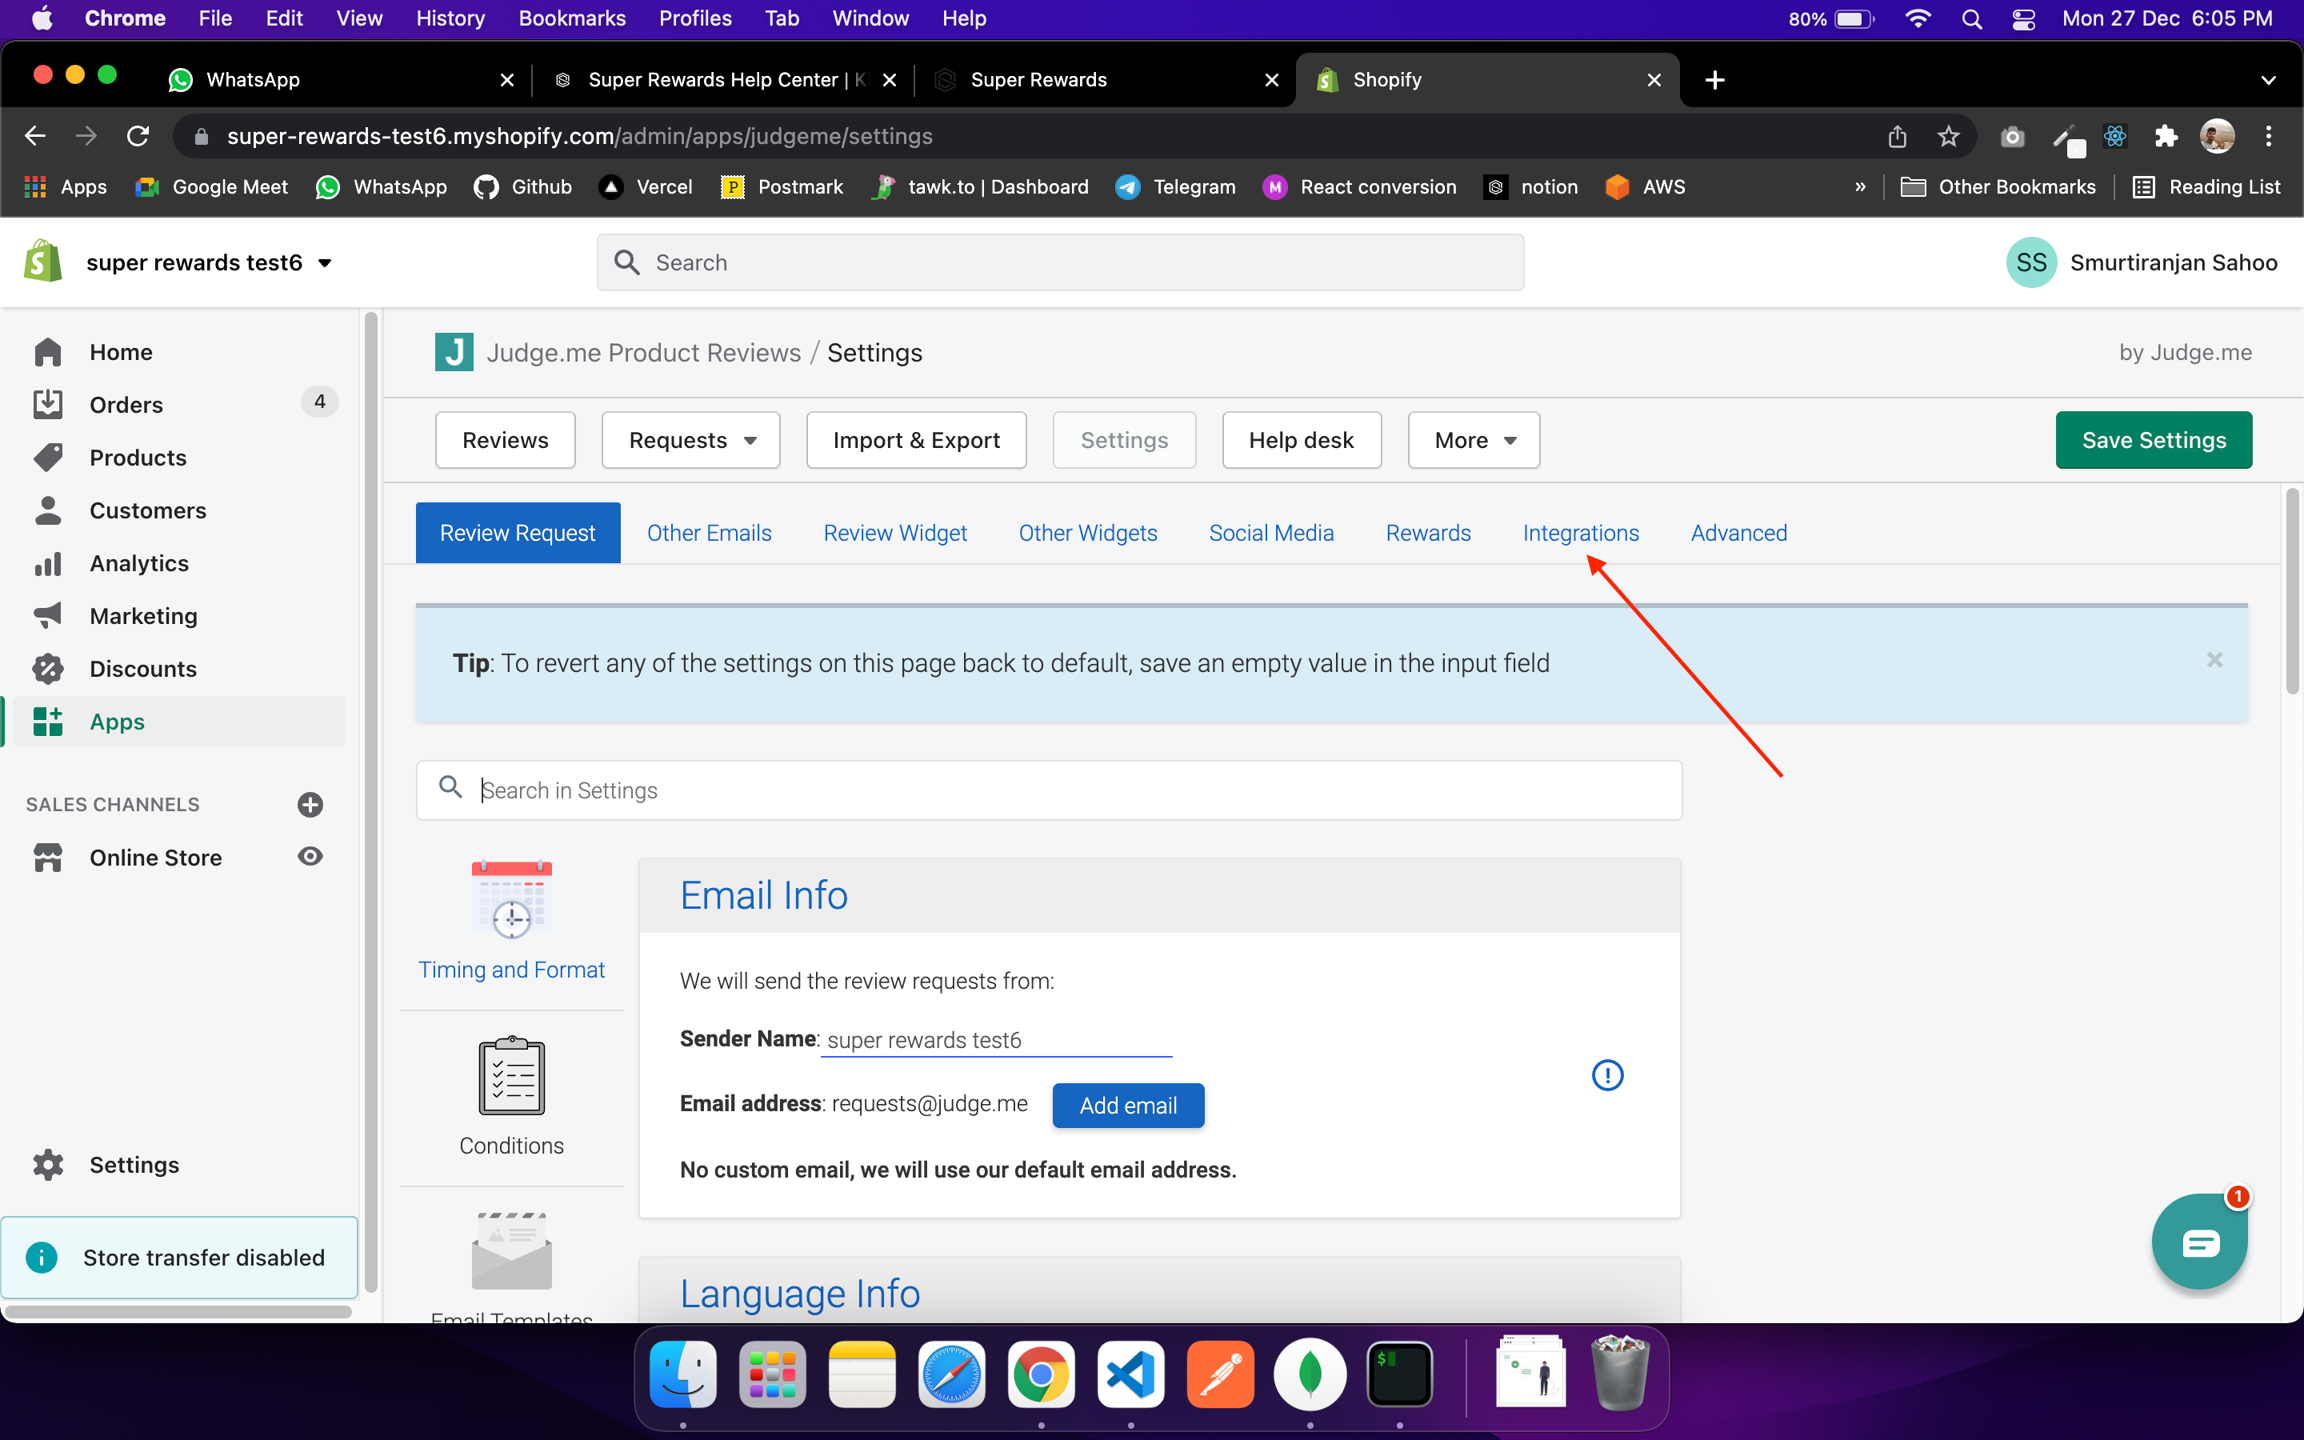The height and width of the screenshot is (1440, 2304).
Task: Open Discounts in Shopify sidebar
Action: tap(143, 668)
